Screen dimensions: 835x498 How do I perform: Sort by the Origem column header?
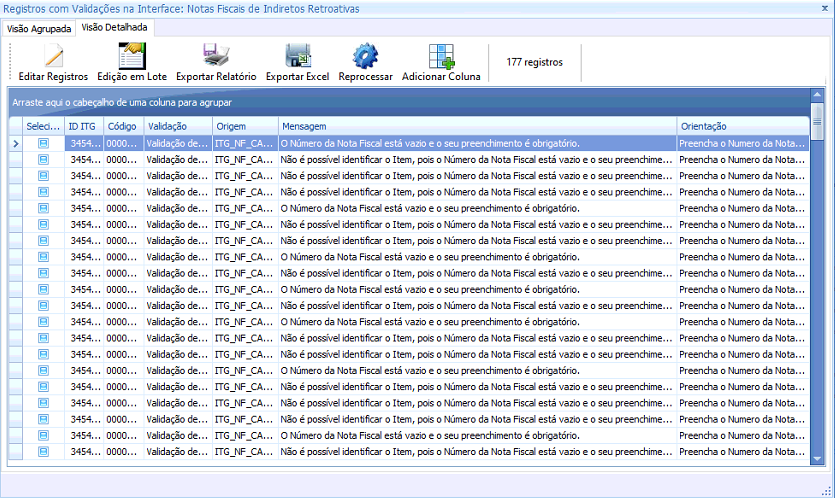pyautogui.click(x=244, y=127)
